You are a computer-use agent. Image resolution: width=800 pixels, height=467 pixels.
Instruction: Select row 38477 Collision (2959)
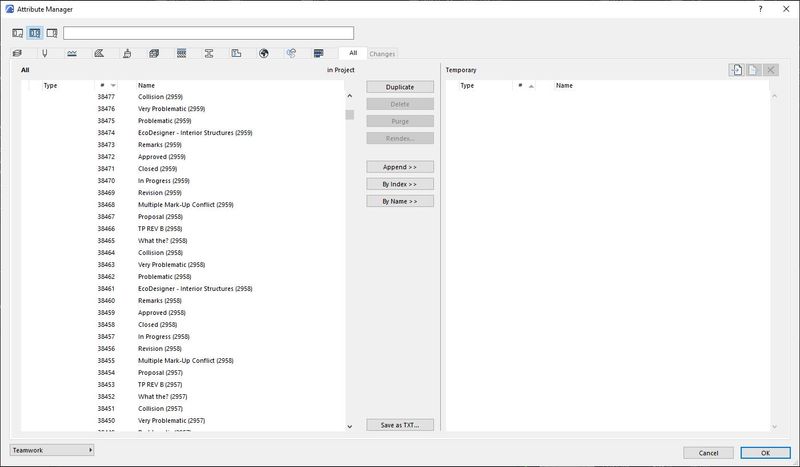pyautogui.click(x=183, y=96)
